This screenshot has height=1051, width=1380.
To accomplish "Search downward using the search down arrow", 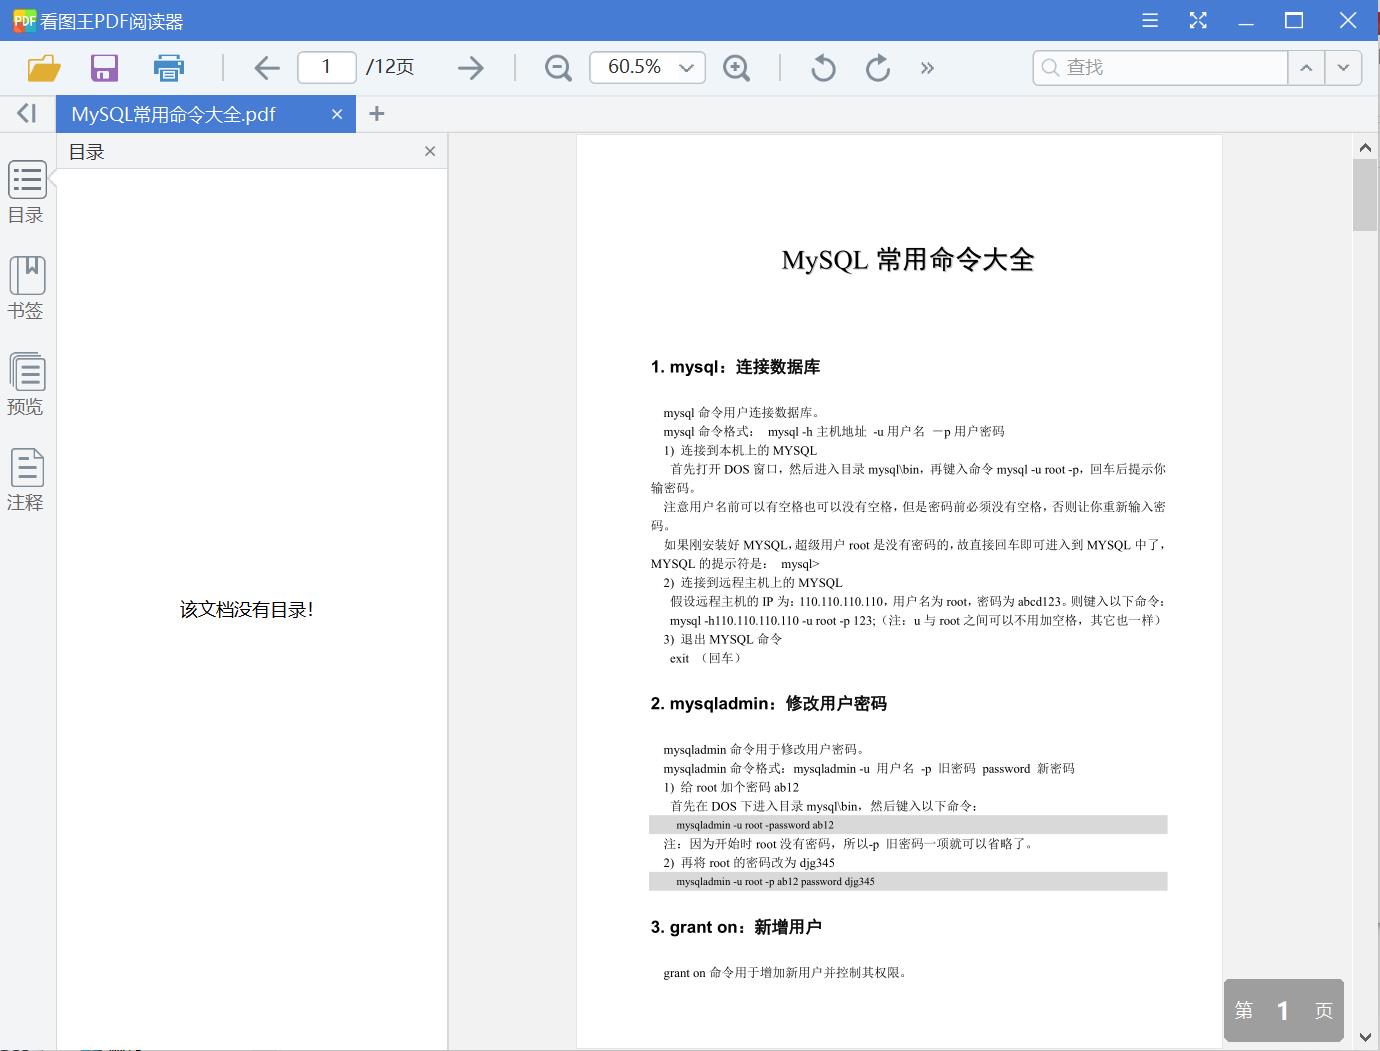I will point(1343,67).
